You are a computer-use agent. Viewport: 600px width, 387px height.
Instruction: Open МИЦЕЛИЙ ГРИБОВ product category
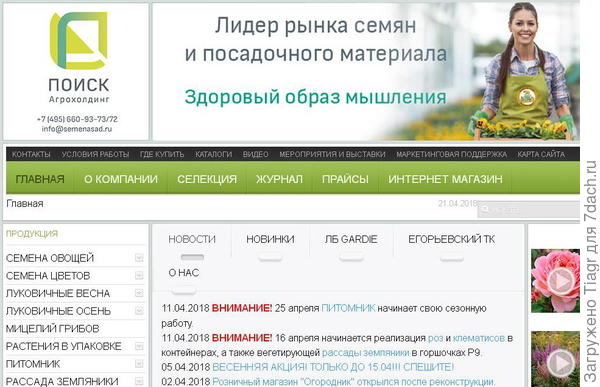(52, 328)
